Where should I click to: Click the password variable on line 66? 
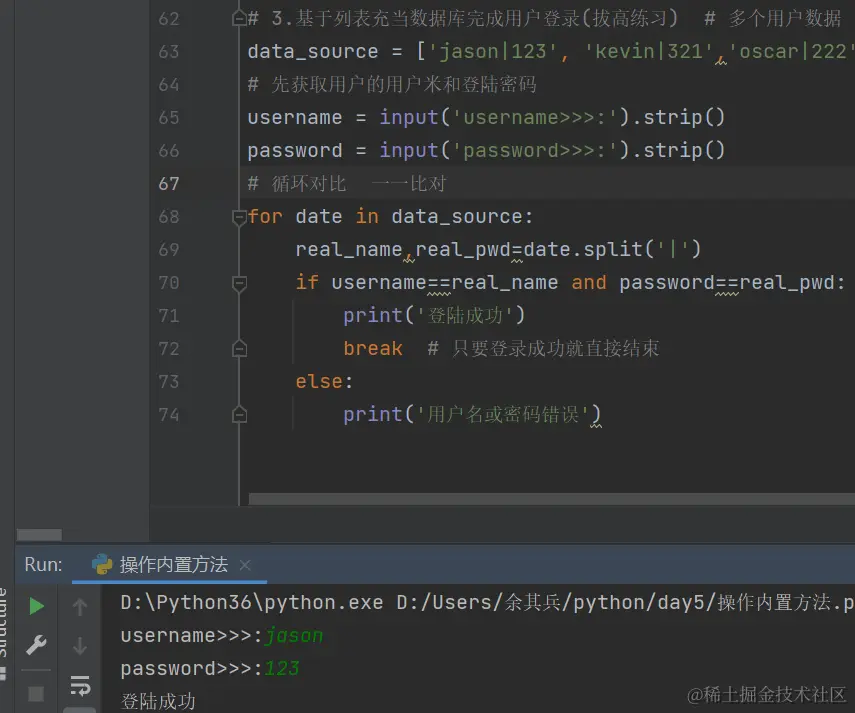pos(294,151)
